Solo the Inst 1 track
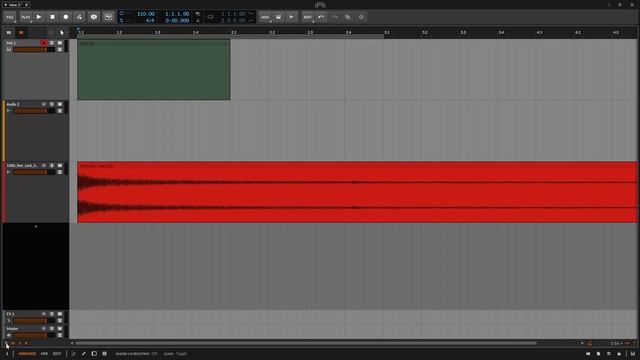Screen dimensions: 640x360 pyautogui.click(x=52, y=43)
